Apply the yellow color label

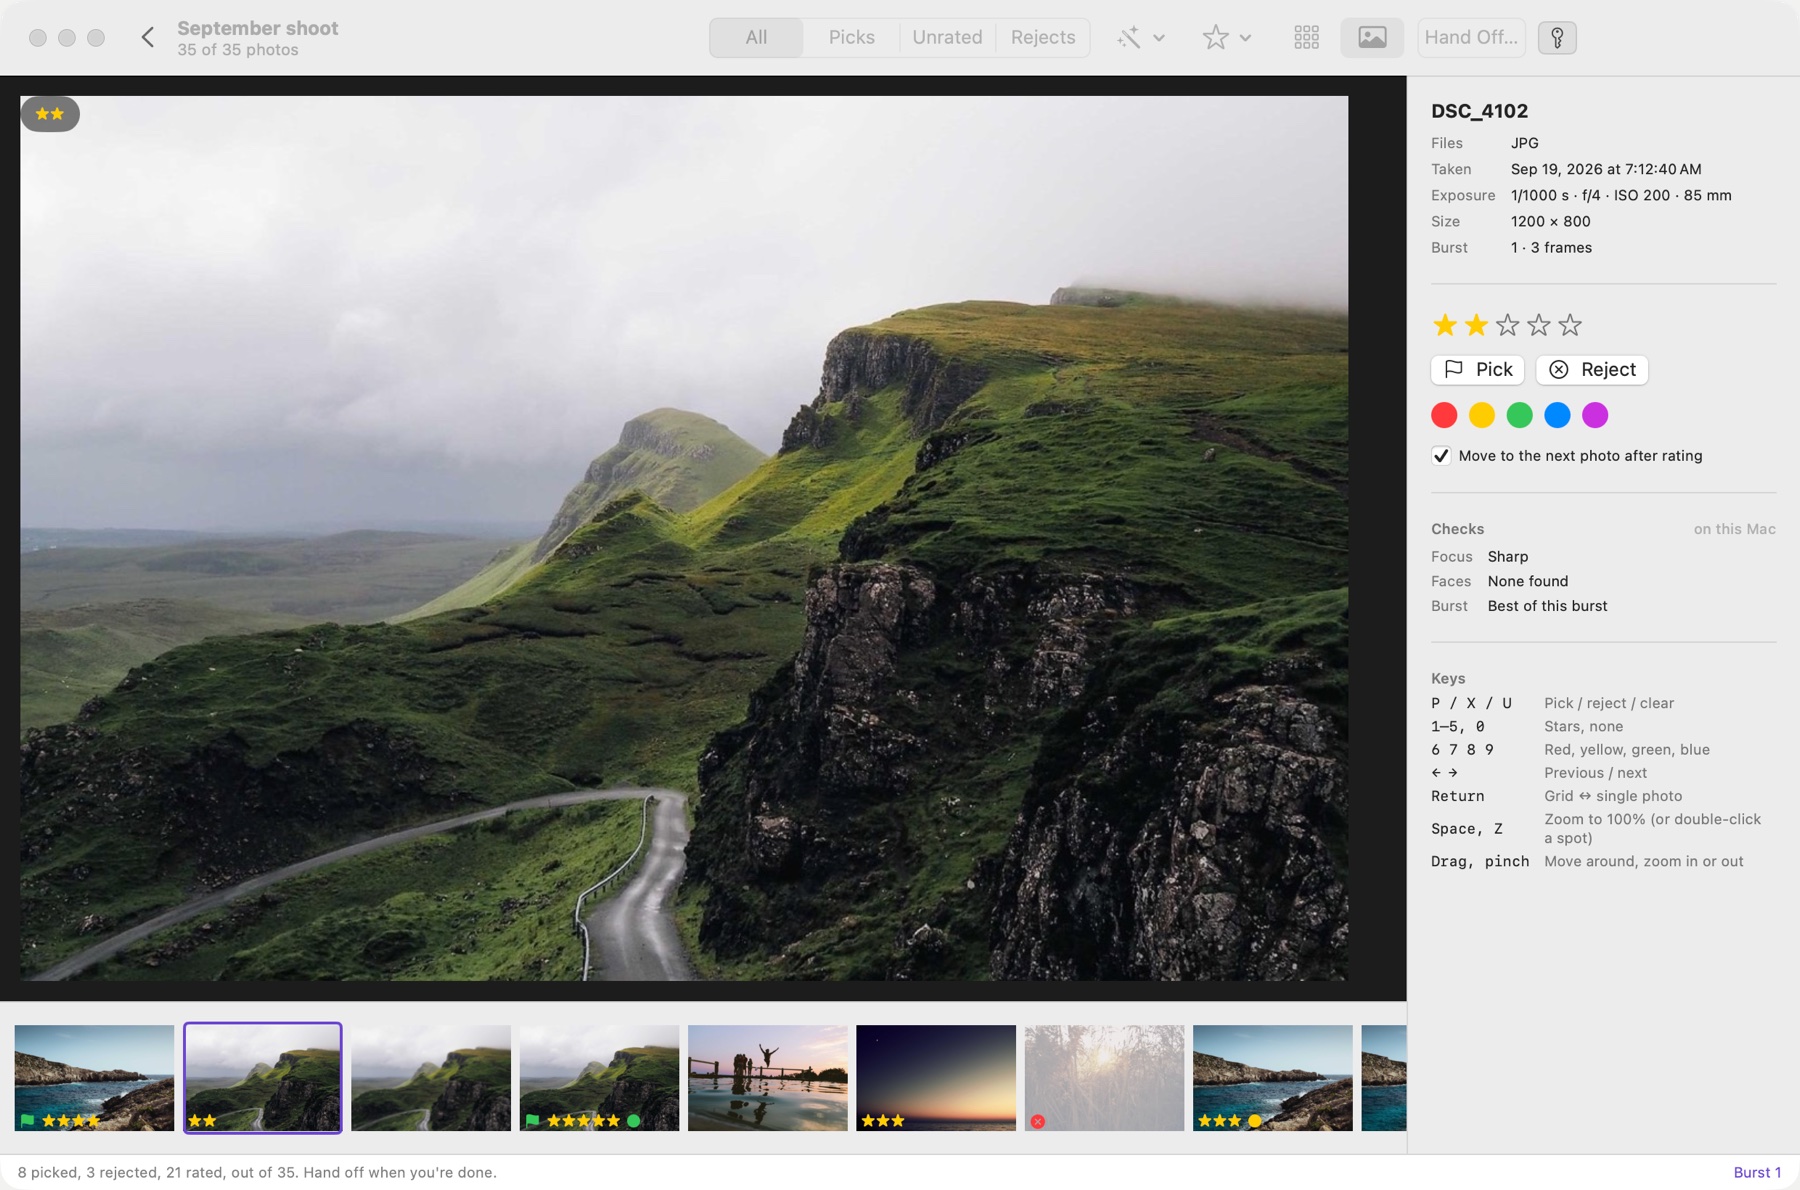pos(1482,415)
